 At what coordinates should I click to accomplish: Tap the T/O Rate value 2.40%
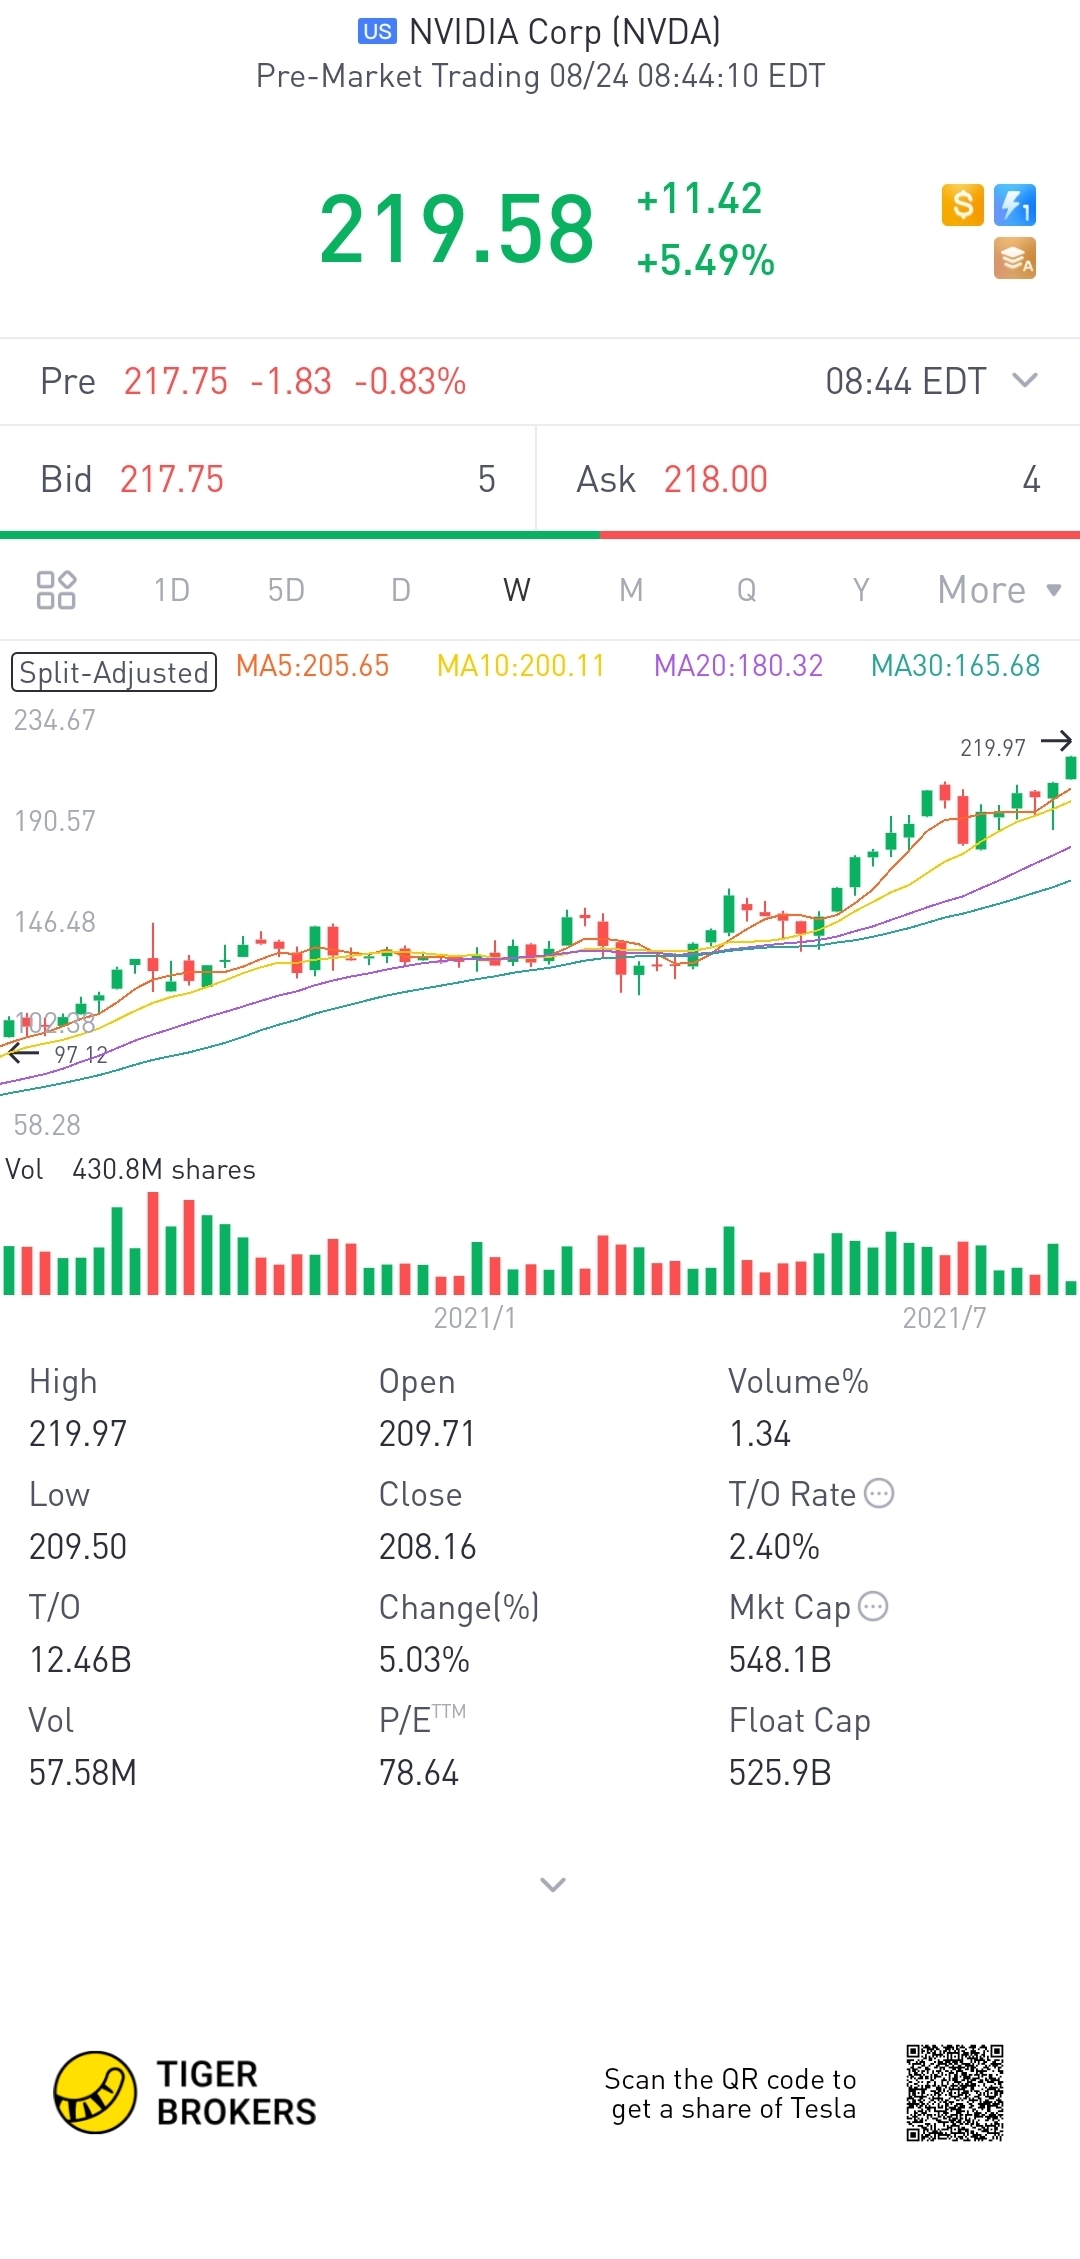coord(774,1546)
